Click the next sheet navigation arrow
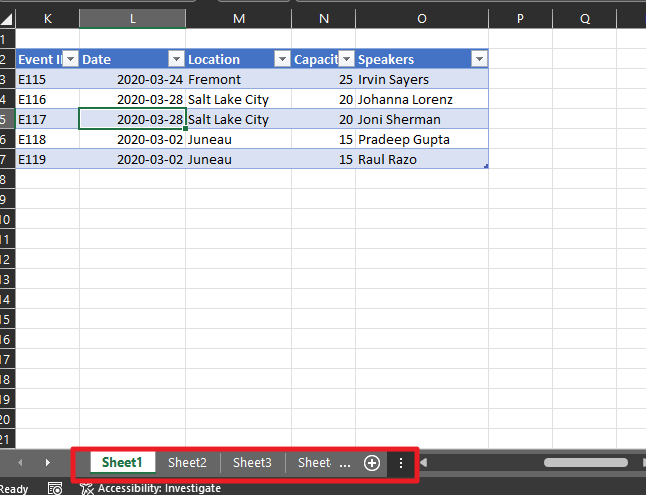 pyautogui.click(x=47, y=463)
